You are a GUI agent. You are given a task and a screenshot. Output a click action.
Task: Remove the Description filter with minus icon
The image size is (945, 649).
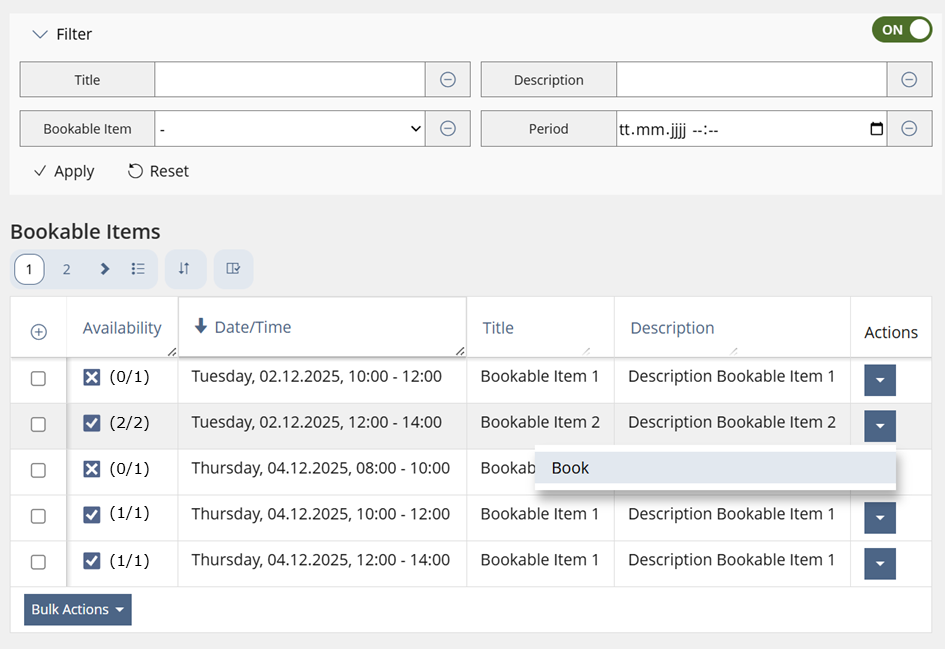click(909, 80)
